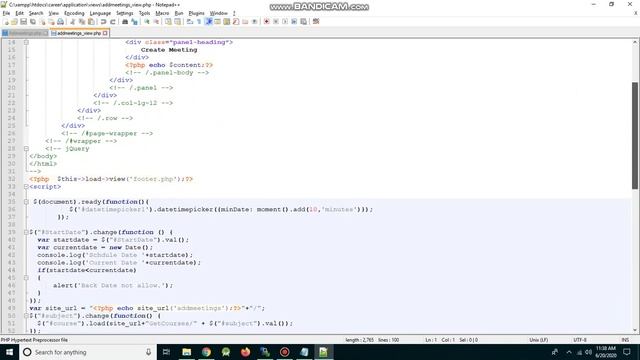Click the Save All toolbar icon
Viewport: 640px width, 360px height.
click(33, 21)
